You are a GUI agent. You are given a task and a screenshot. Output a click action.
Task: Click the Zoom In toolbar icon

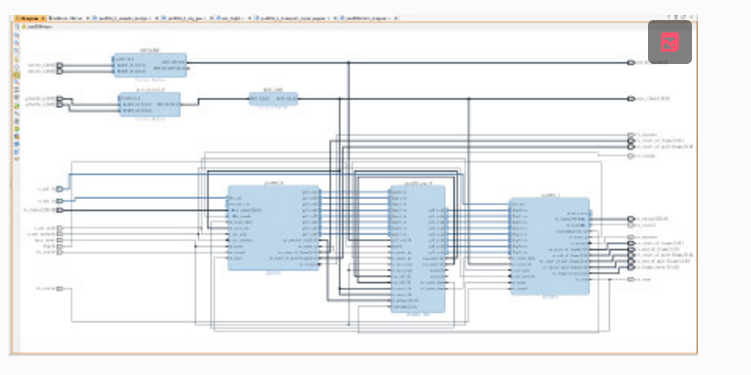click(17, 35)
